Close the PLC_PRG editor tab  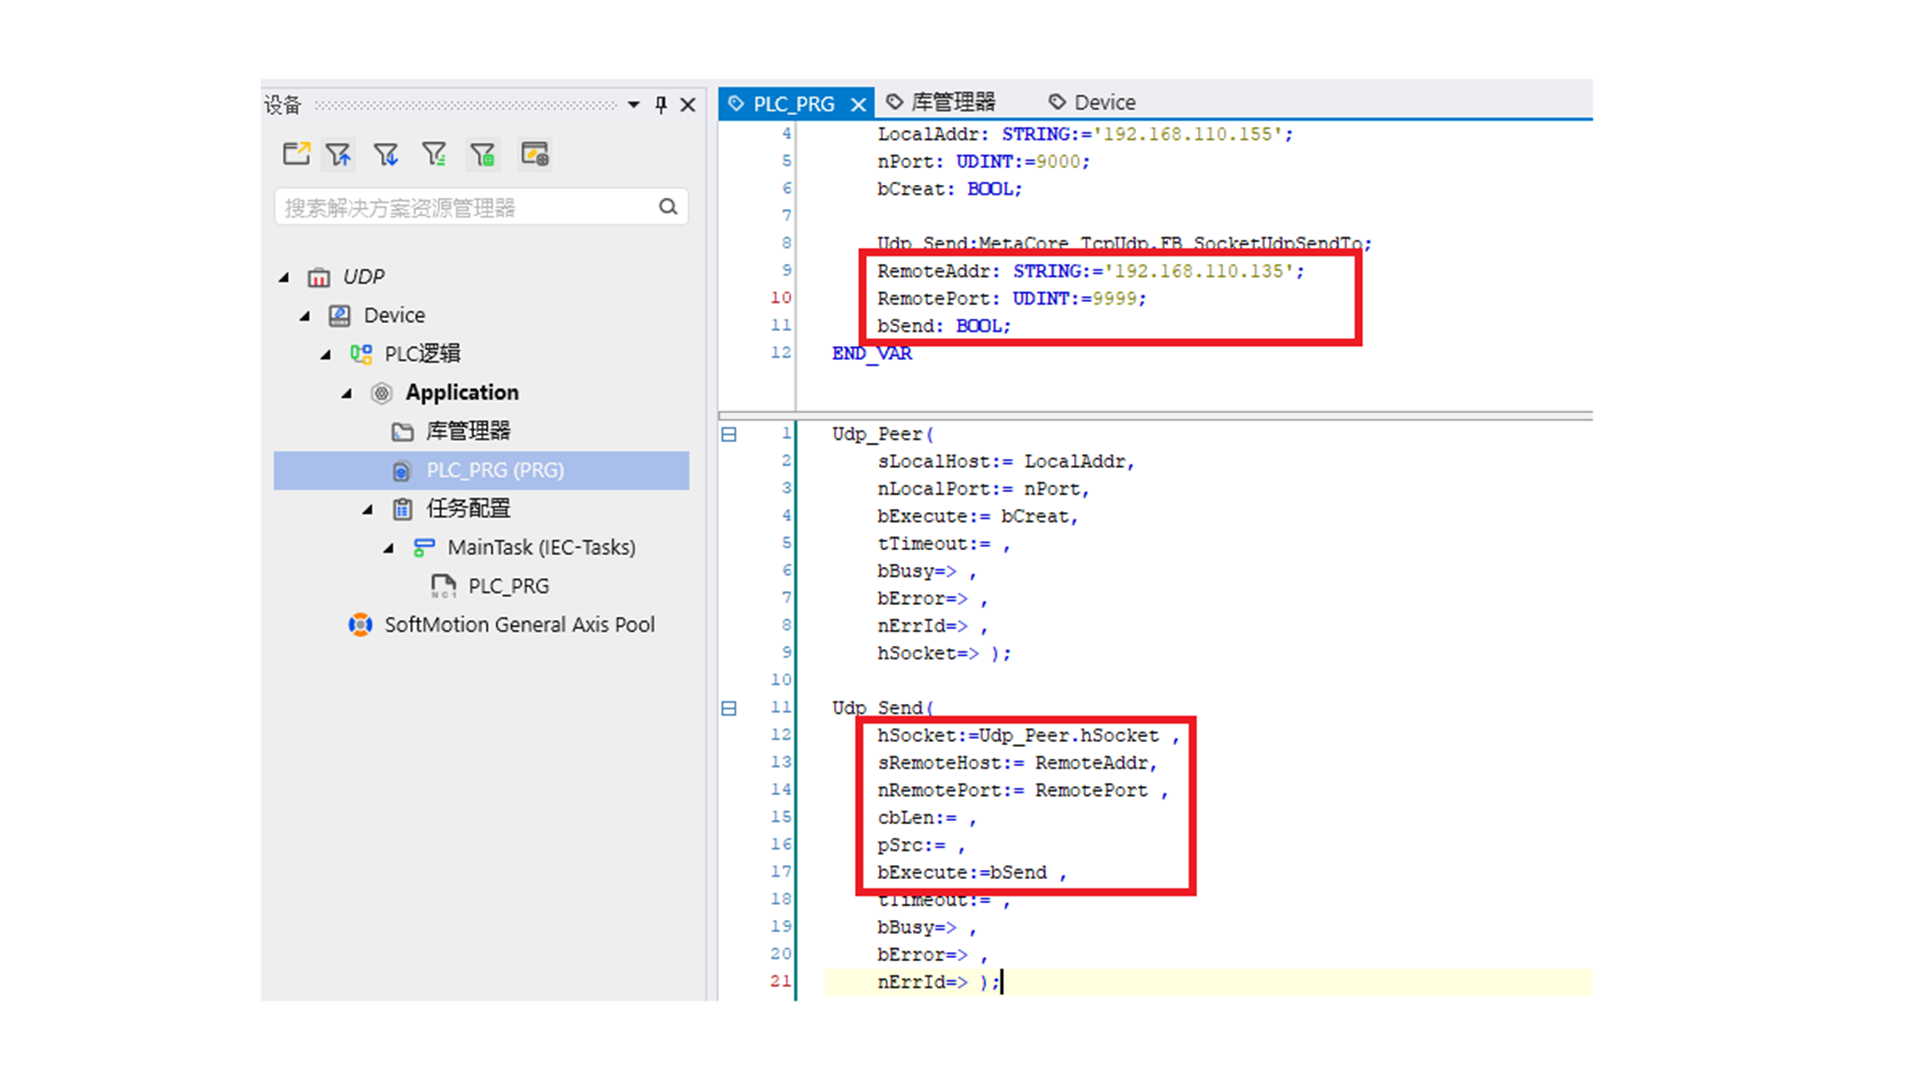[x=858, y=104]
